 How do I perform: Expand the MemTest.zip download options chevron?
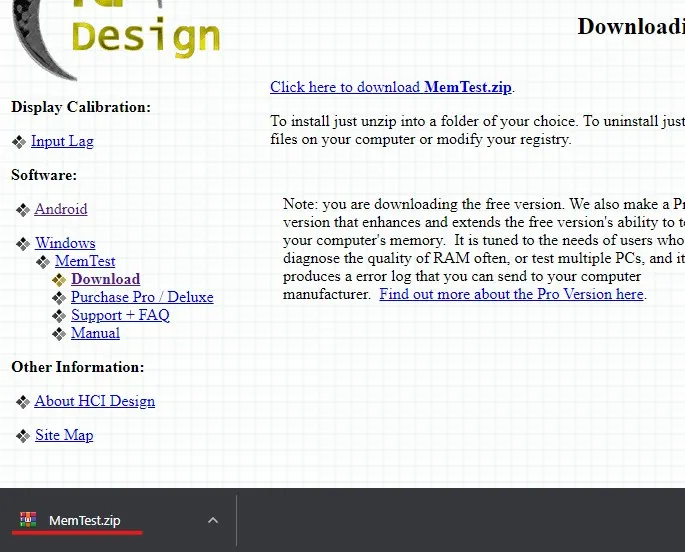[x=212, y=520]
